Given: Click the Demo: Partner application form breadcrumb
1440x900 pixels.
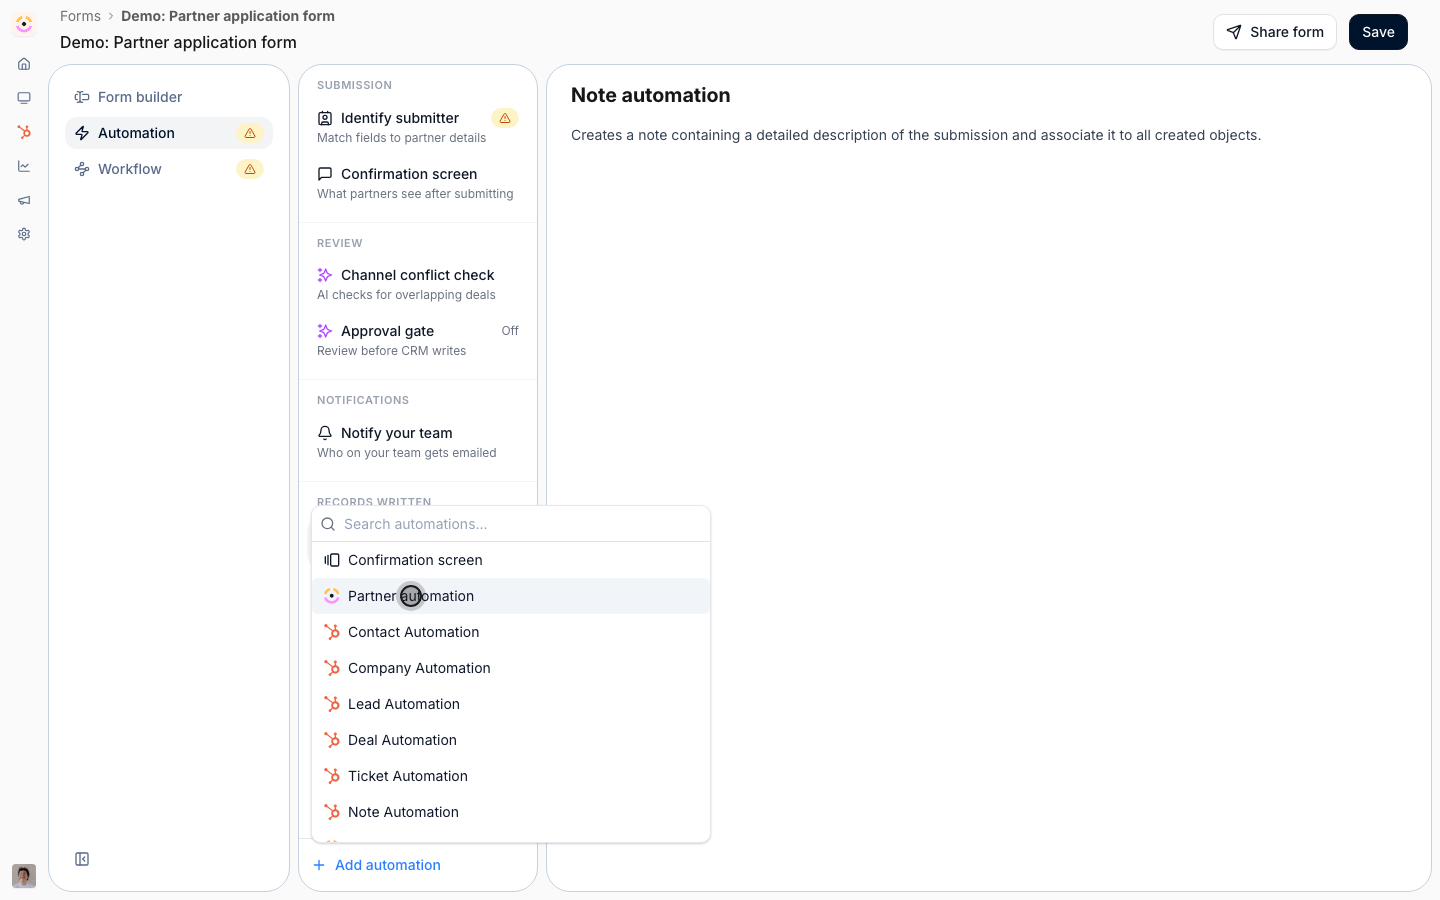Looking at the screenshot, I should tap(228, 16).
